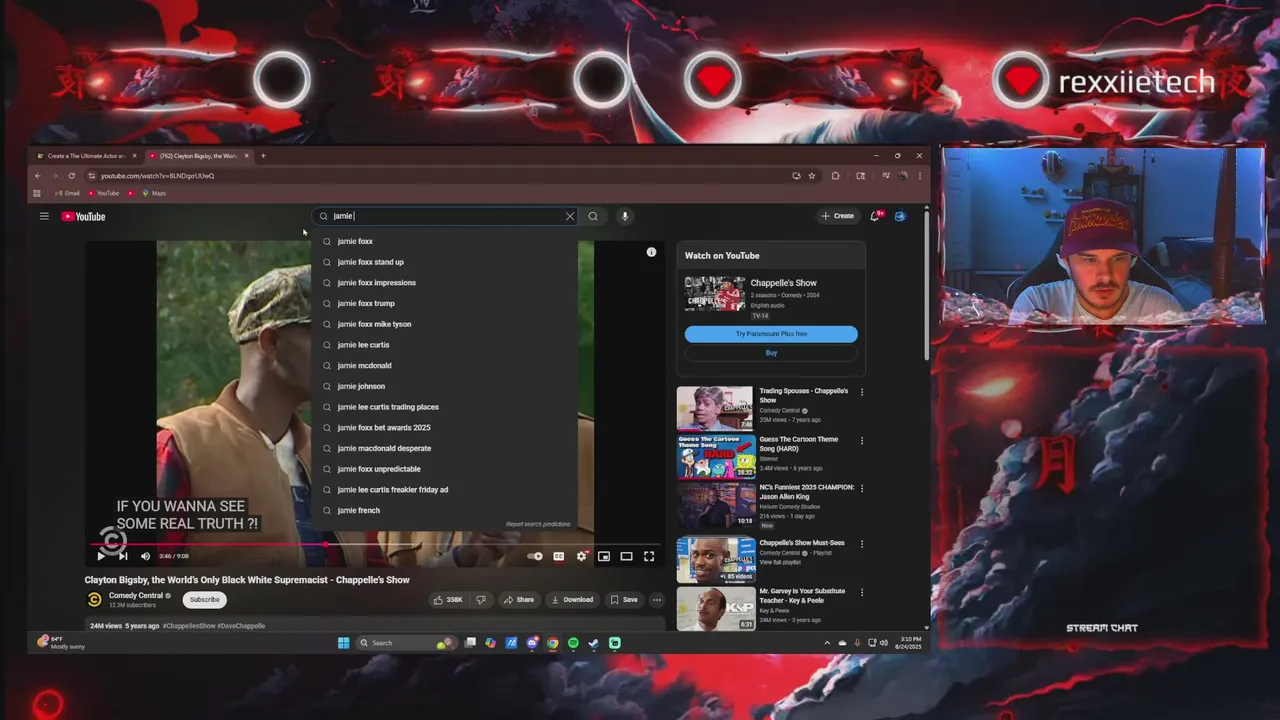Click the Buy button for Chappelle's Show
The width and height of the screenshot is (1280, 720).
point(771,353)
